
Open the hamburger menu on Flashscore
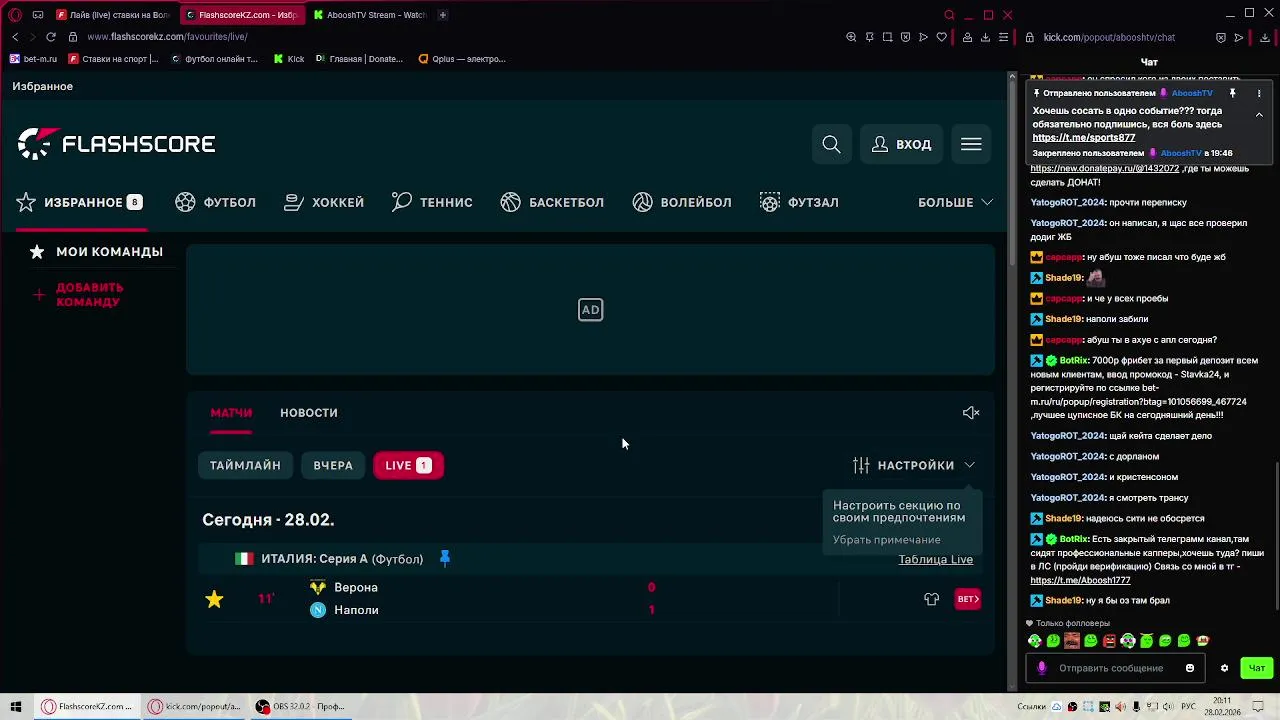click(971, 144)
